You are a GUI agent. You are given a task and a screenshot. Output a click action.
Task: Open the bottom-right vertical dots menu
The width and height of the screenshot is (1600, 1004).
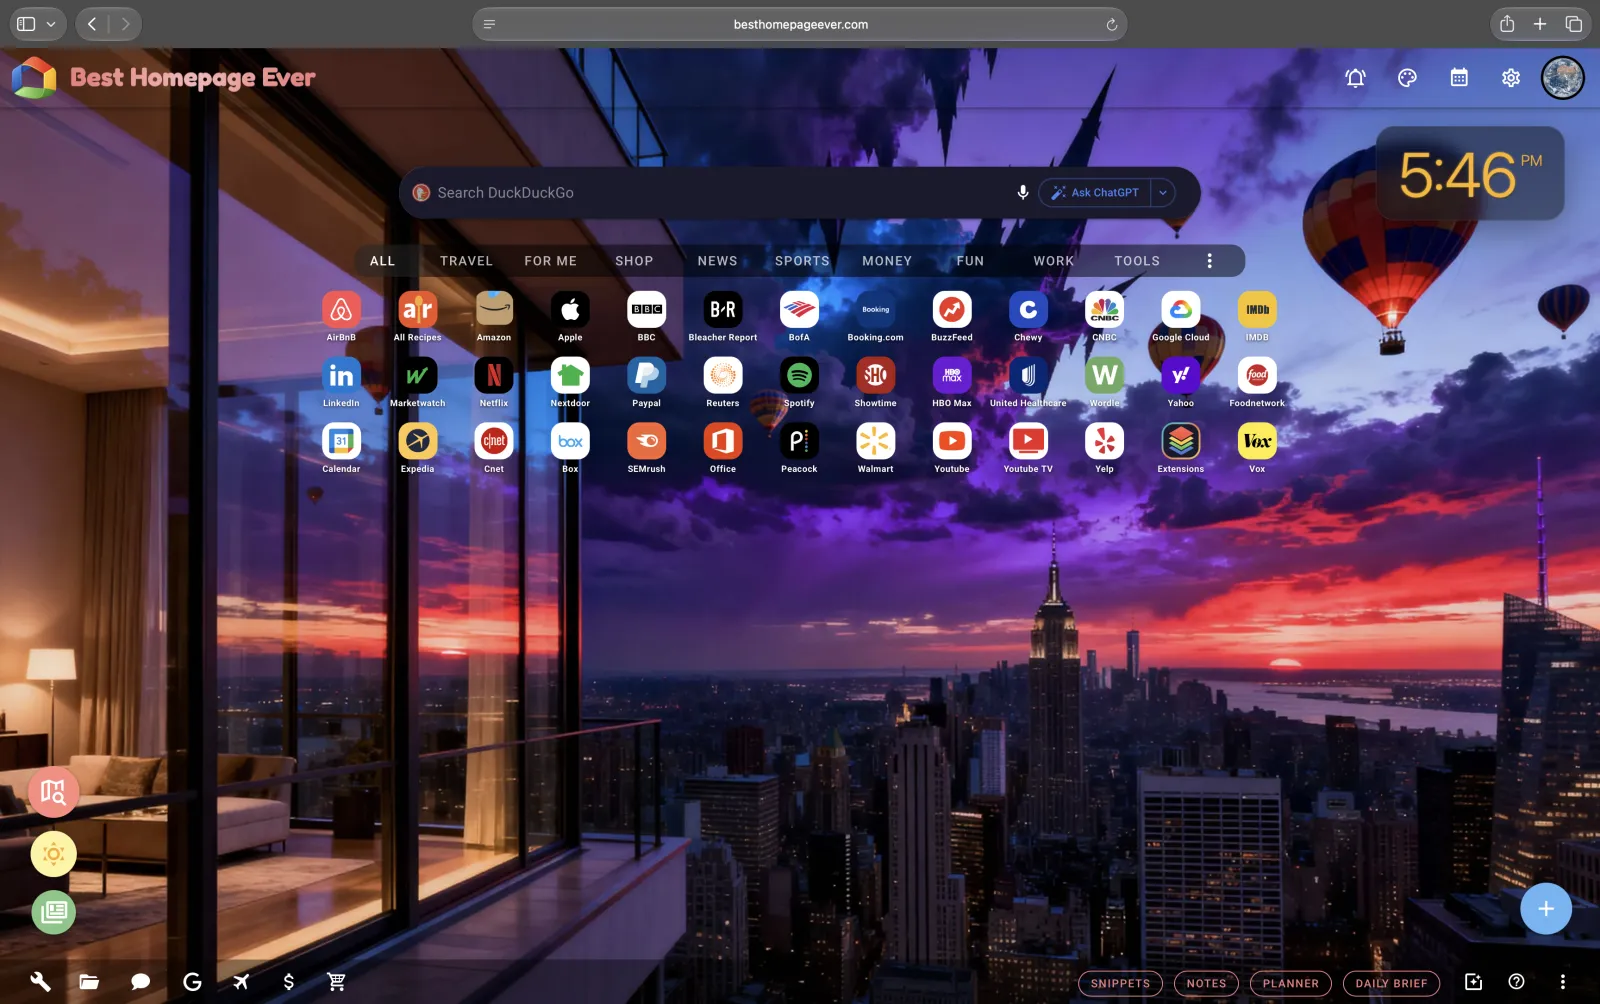(x=1563, y=982)
